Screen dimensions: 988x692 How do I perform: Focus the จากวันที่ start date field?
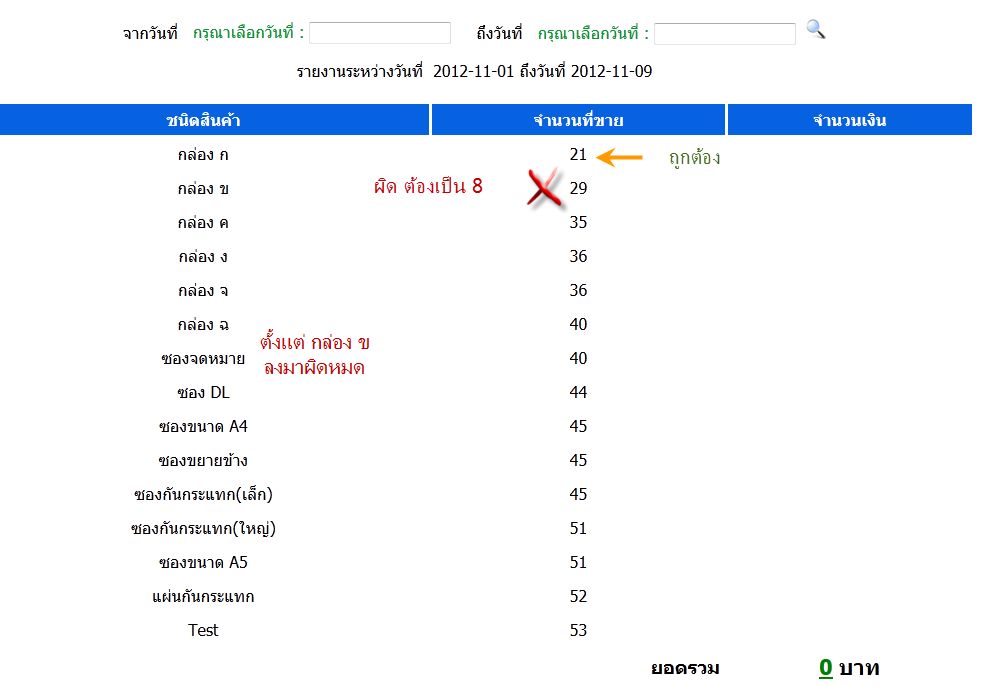pos(380,33)
